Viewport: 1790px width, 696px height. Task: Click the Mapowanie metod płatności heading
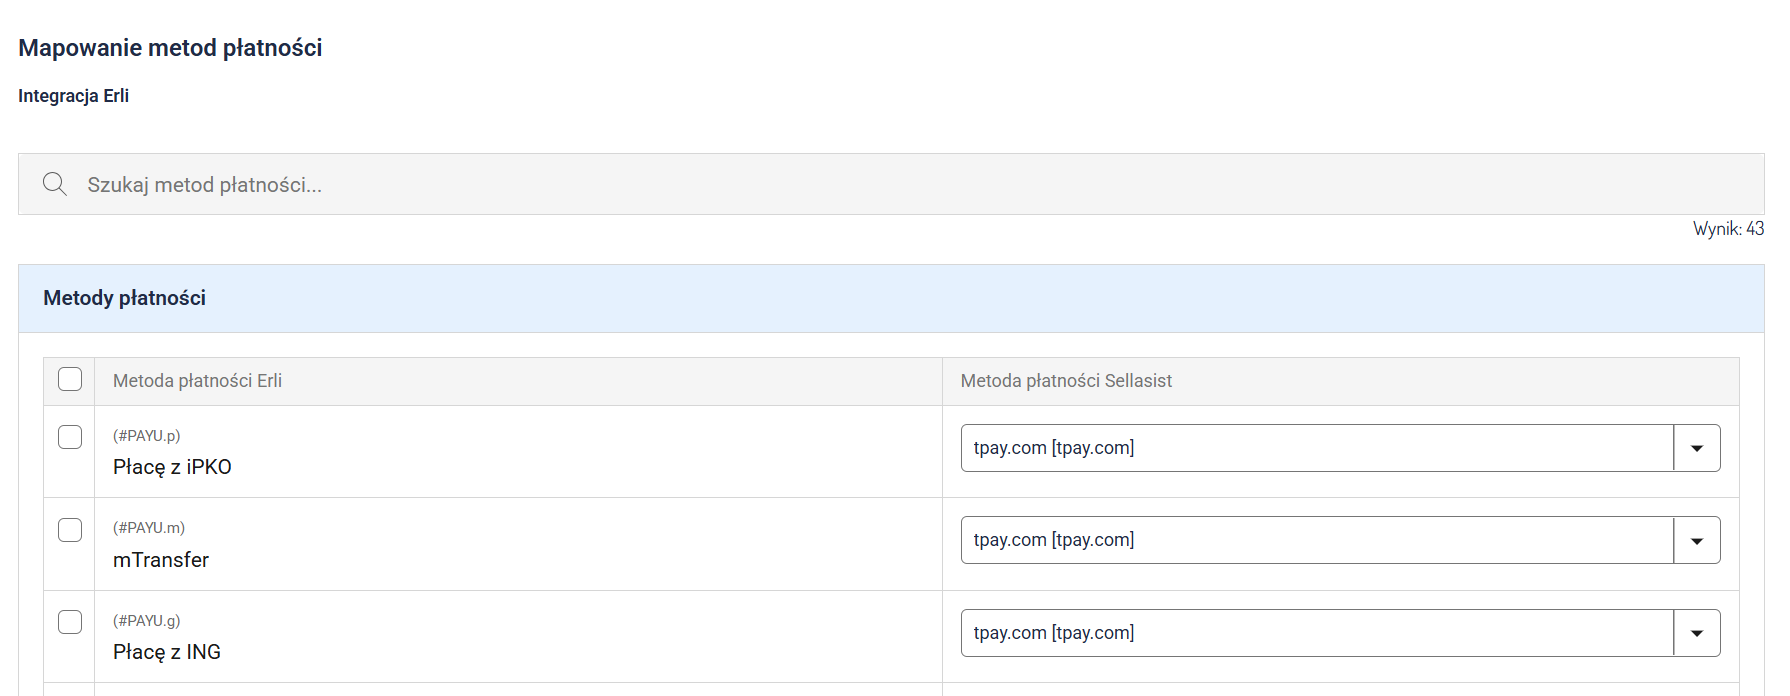170,48
